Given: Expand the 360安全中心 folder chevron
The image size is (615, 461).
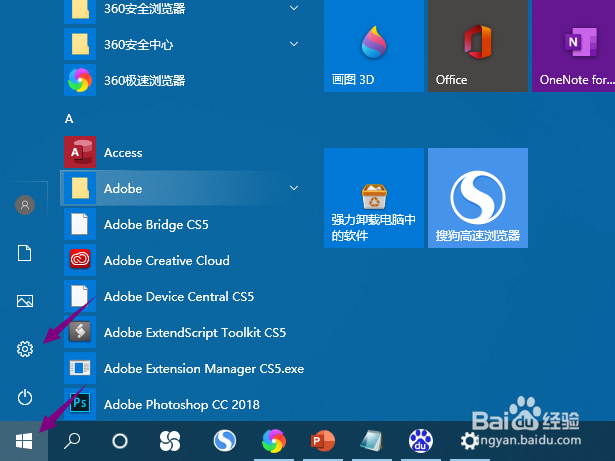Looking at the screenshot, I should pos(294,44).
